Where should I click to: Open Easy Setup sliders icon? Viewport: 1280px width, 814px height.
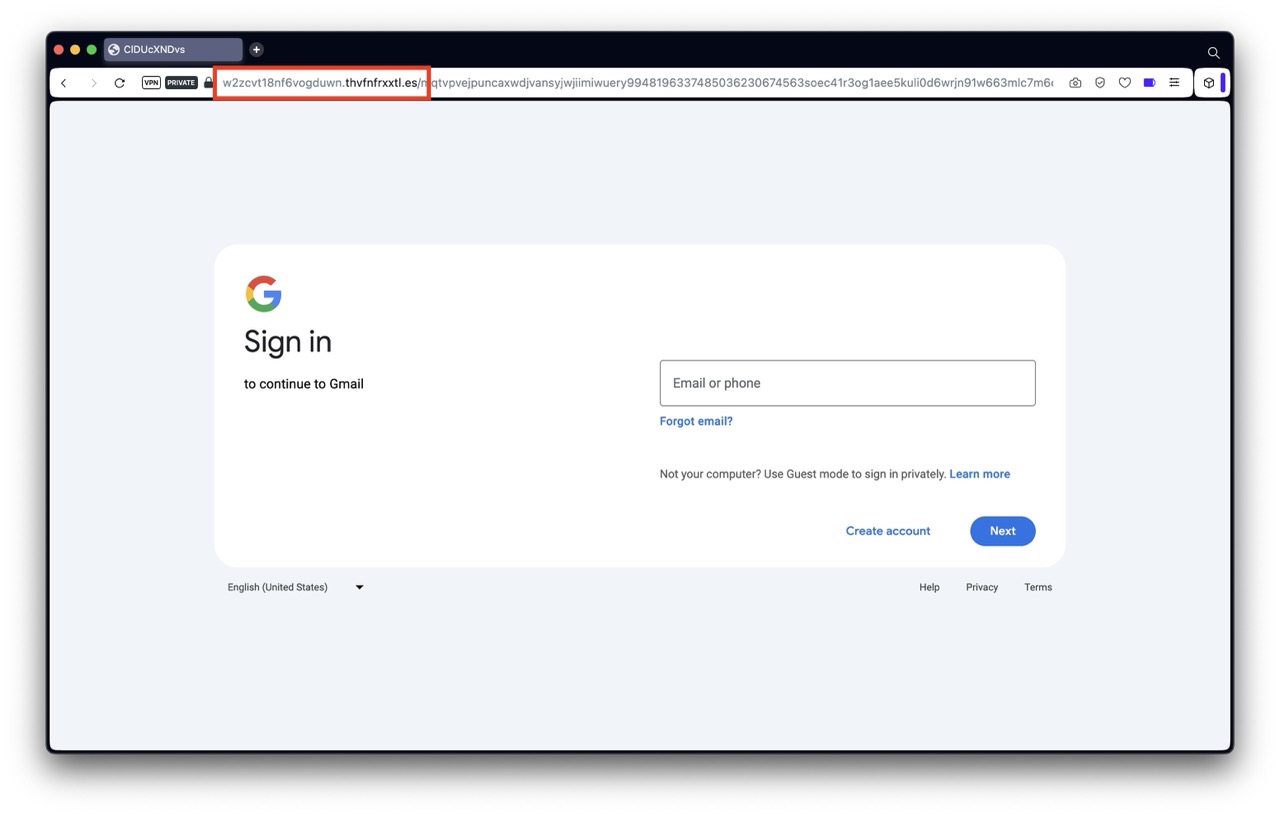coord(1175,83)
